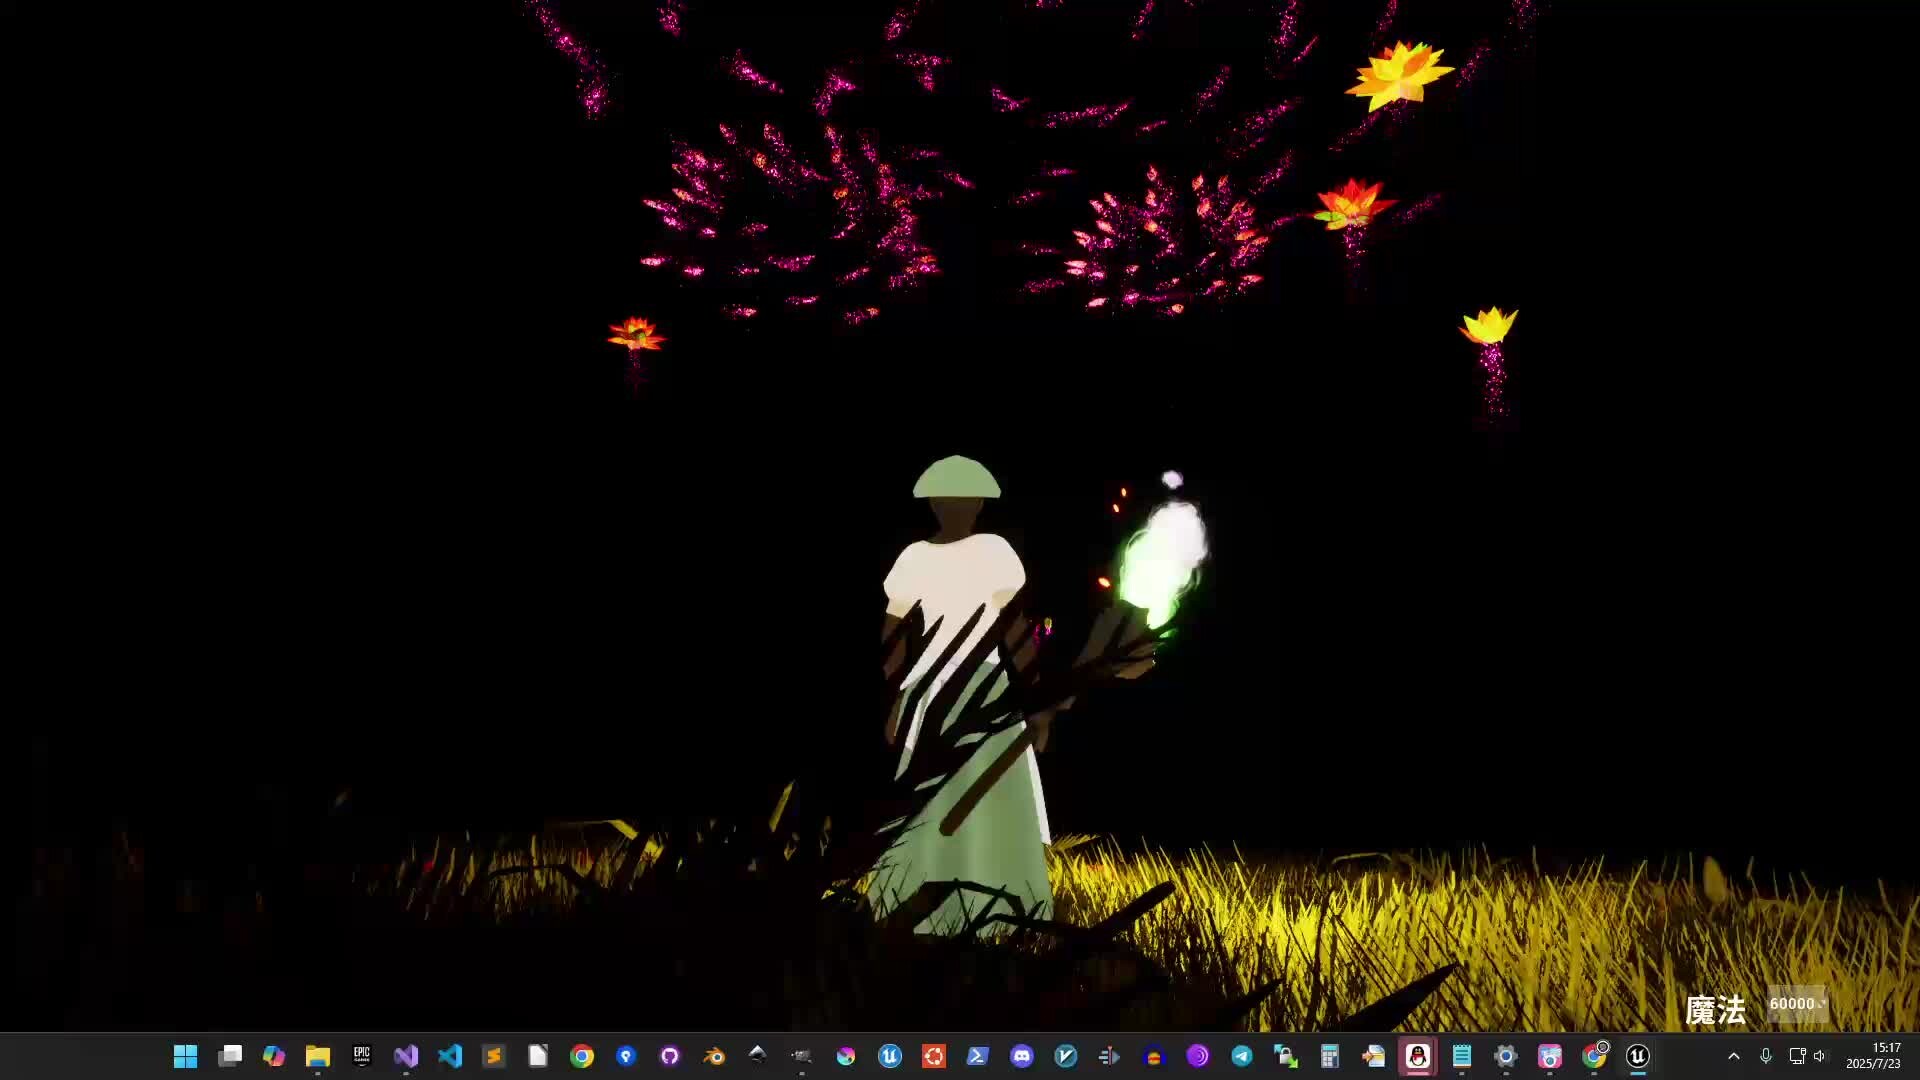The image size is (1920, 1080).
Task: Open the 60000 magic value dropdown
Action: (x=1797, y=1004)
